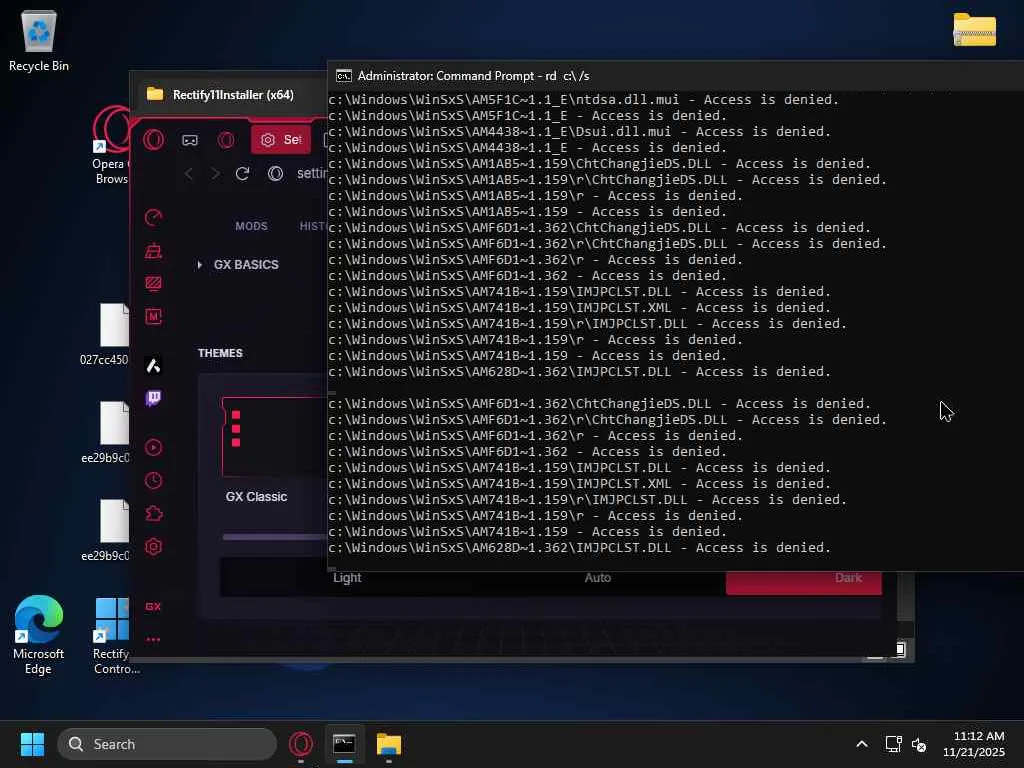Open the Recycle Bin on desktop

pyautogui.click(x=39, y=41)
